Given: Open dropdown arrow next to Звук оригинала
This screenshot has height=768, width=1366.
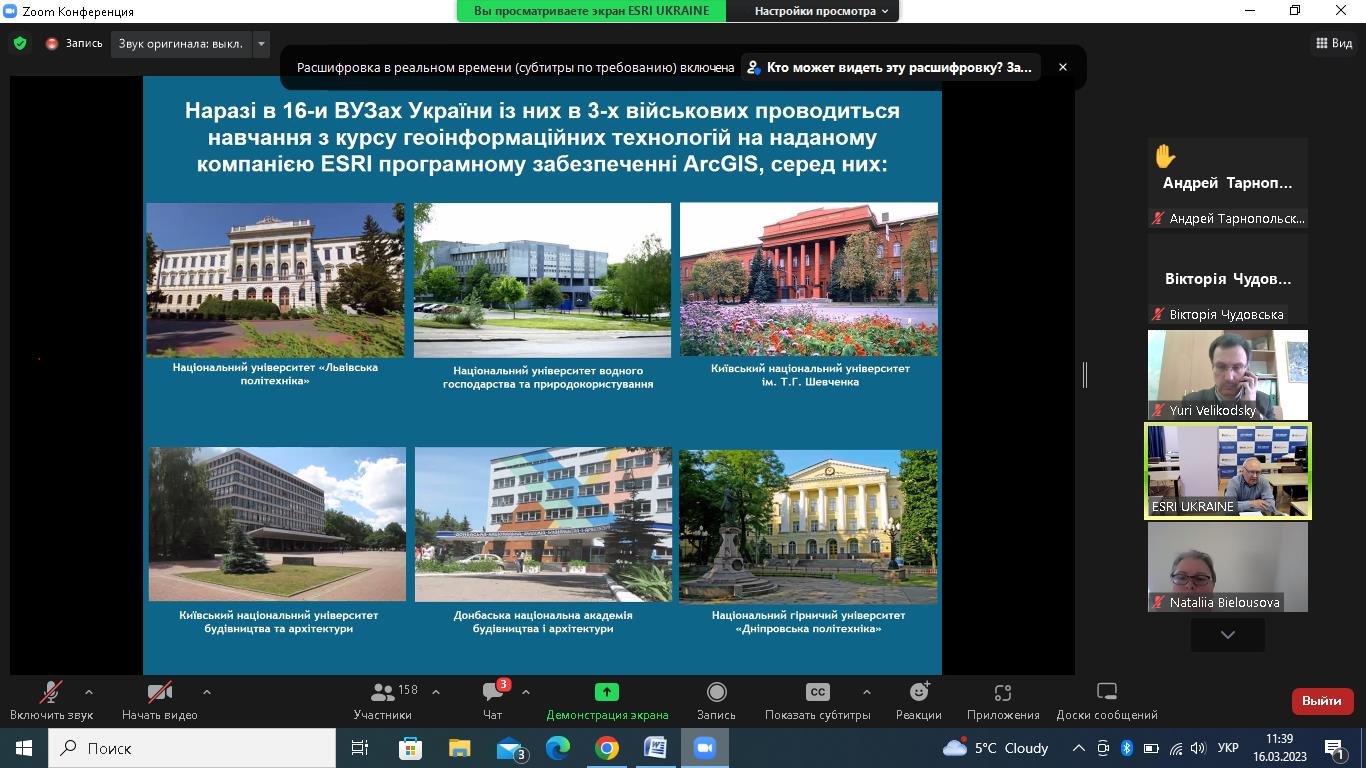Looking at the screenshot, I should (261, 44).
